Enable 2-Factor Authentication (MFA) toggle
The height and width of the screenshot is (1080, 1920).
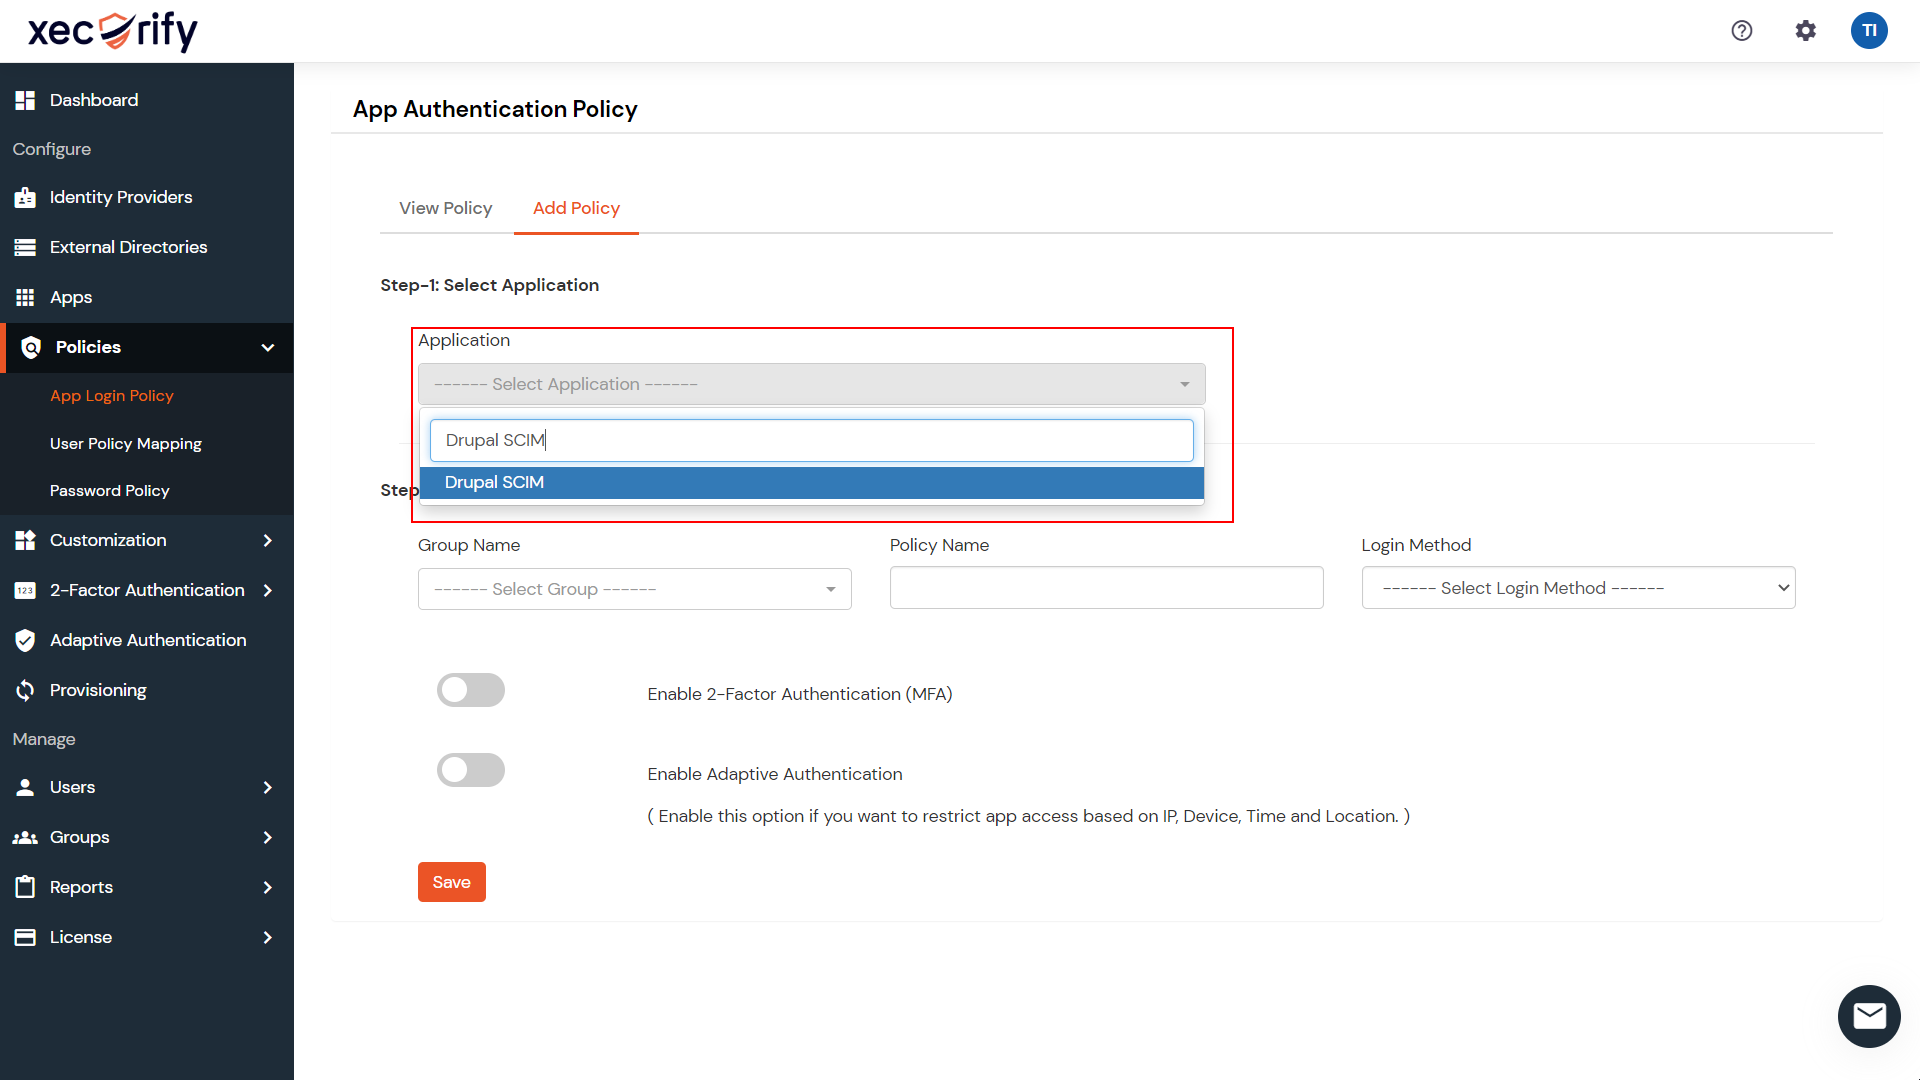[471, 690]
